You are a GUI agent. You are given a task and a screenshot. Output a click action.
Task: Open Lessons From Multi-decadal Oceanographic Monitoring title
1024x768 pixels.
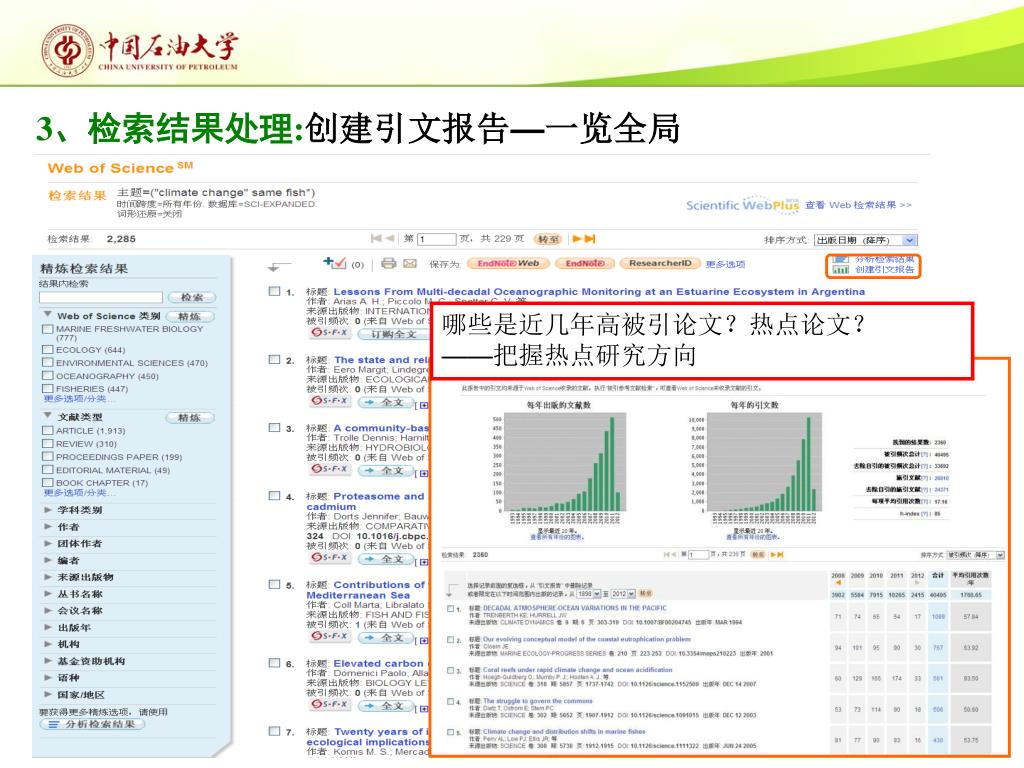tap(599, 291)
